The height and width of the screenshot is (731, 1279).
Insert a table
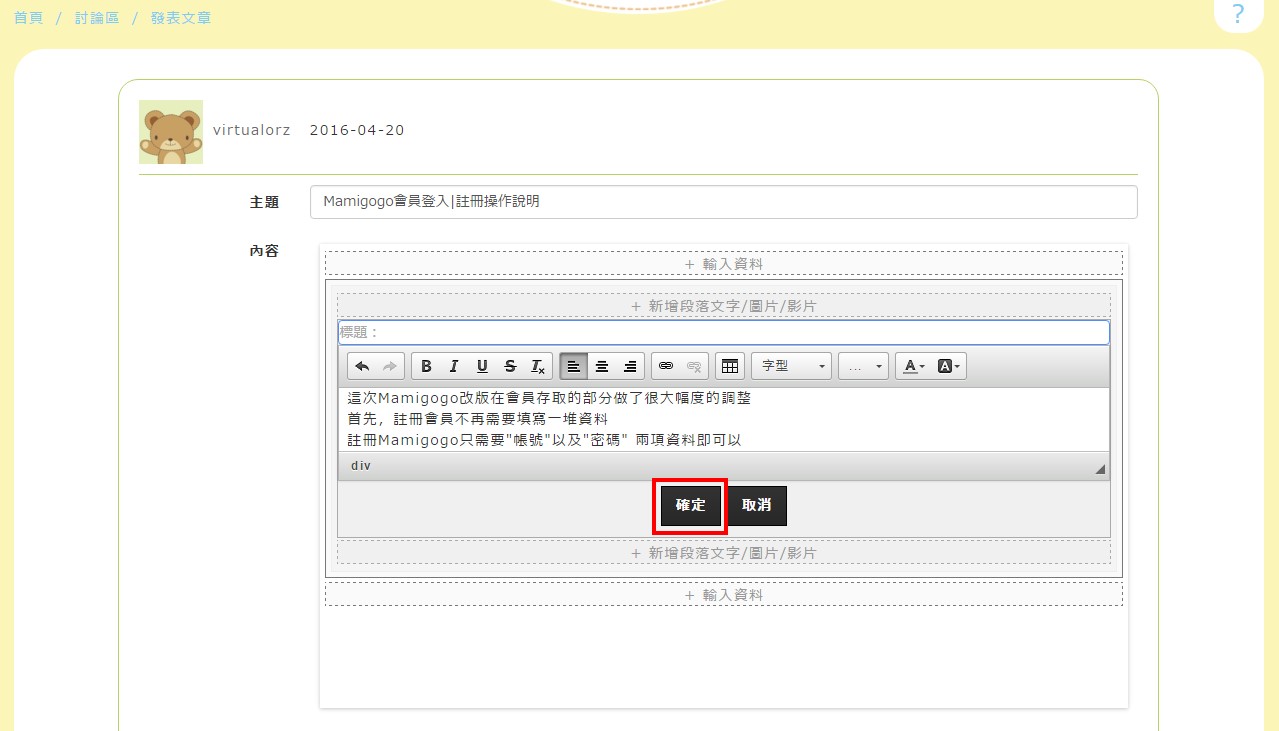click(x=730, y=366)
